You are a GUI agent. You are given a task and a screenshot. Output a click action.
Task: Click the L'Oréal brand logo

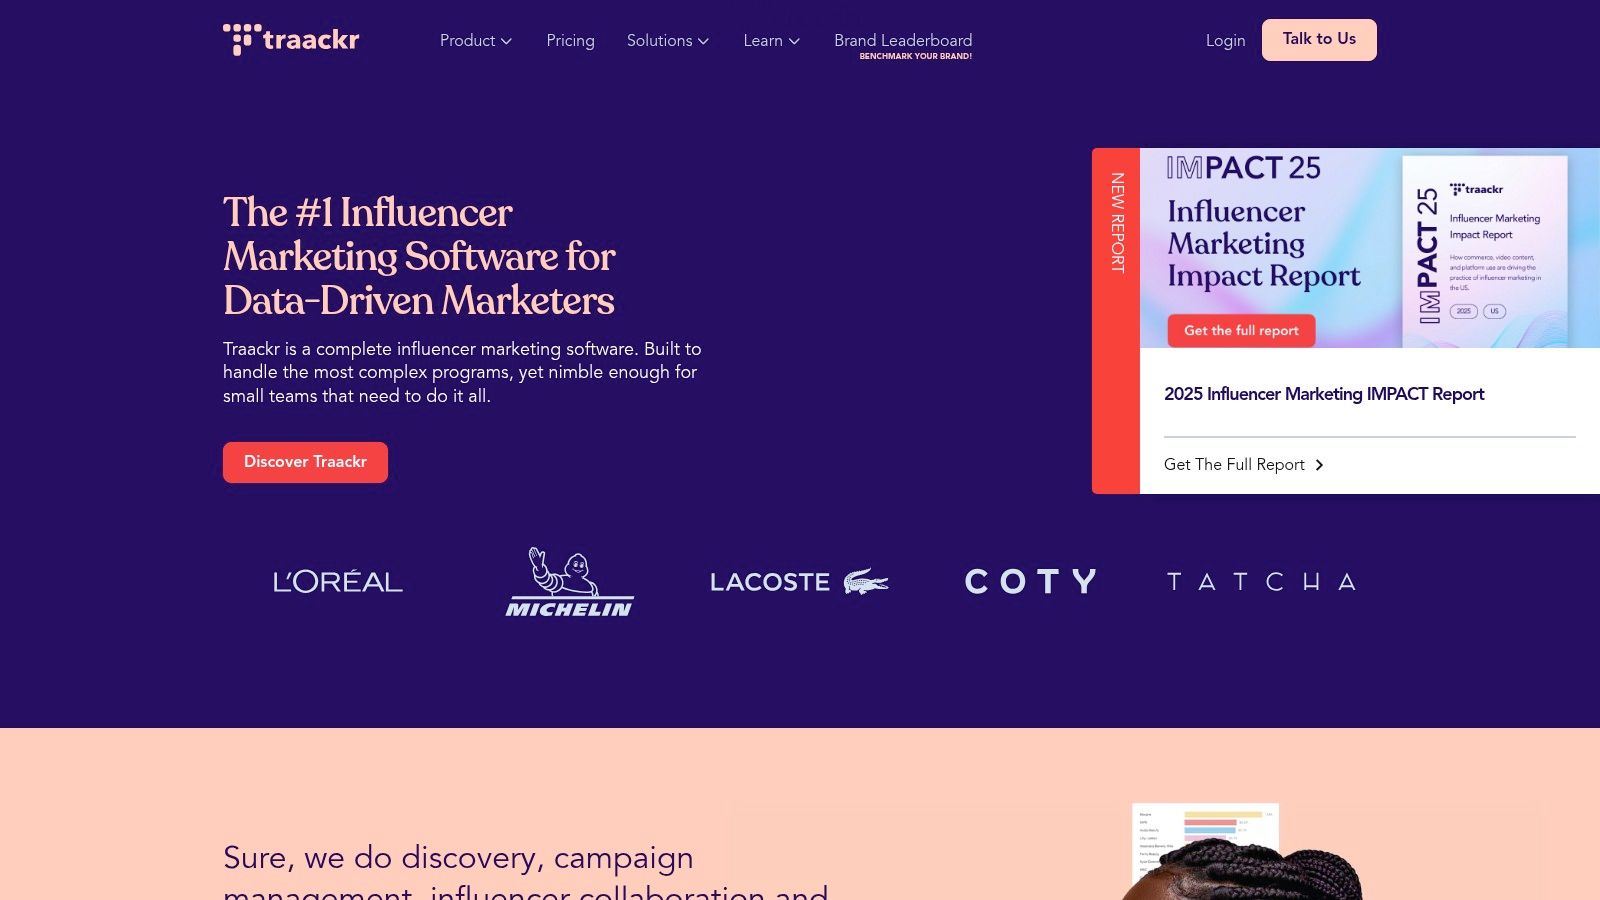[x=338, y=581]
